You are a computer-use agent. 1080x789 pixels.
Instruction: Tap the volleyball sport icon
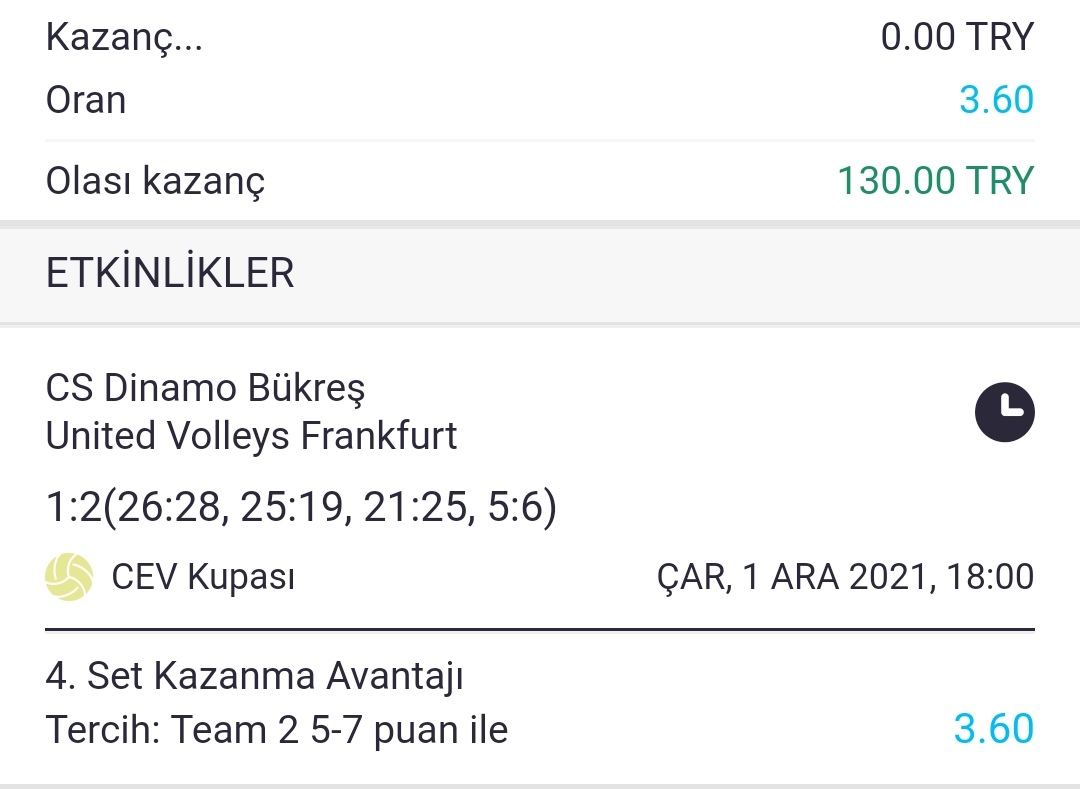(x=69, y=577)
